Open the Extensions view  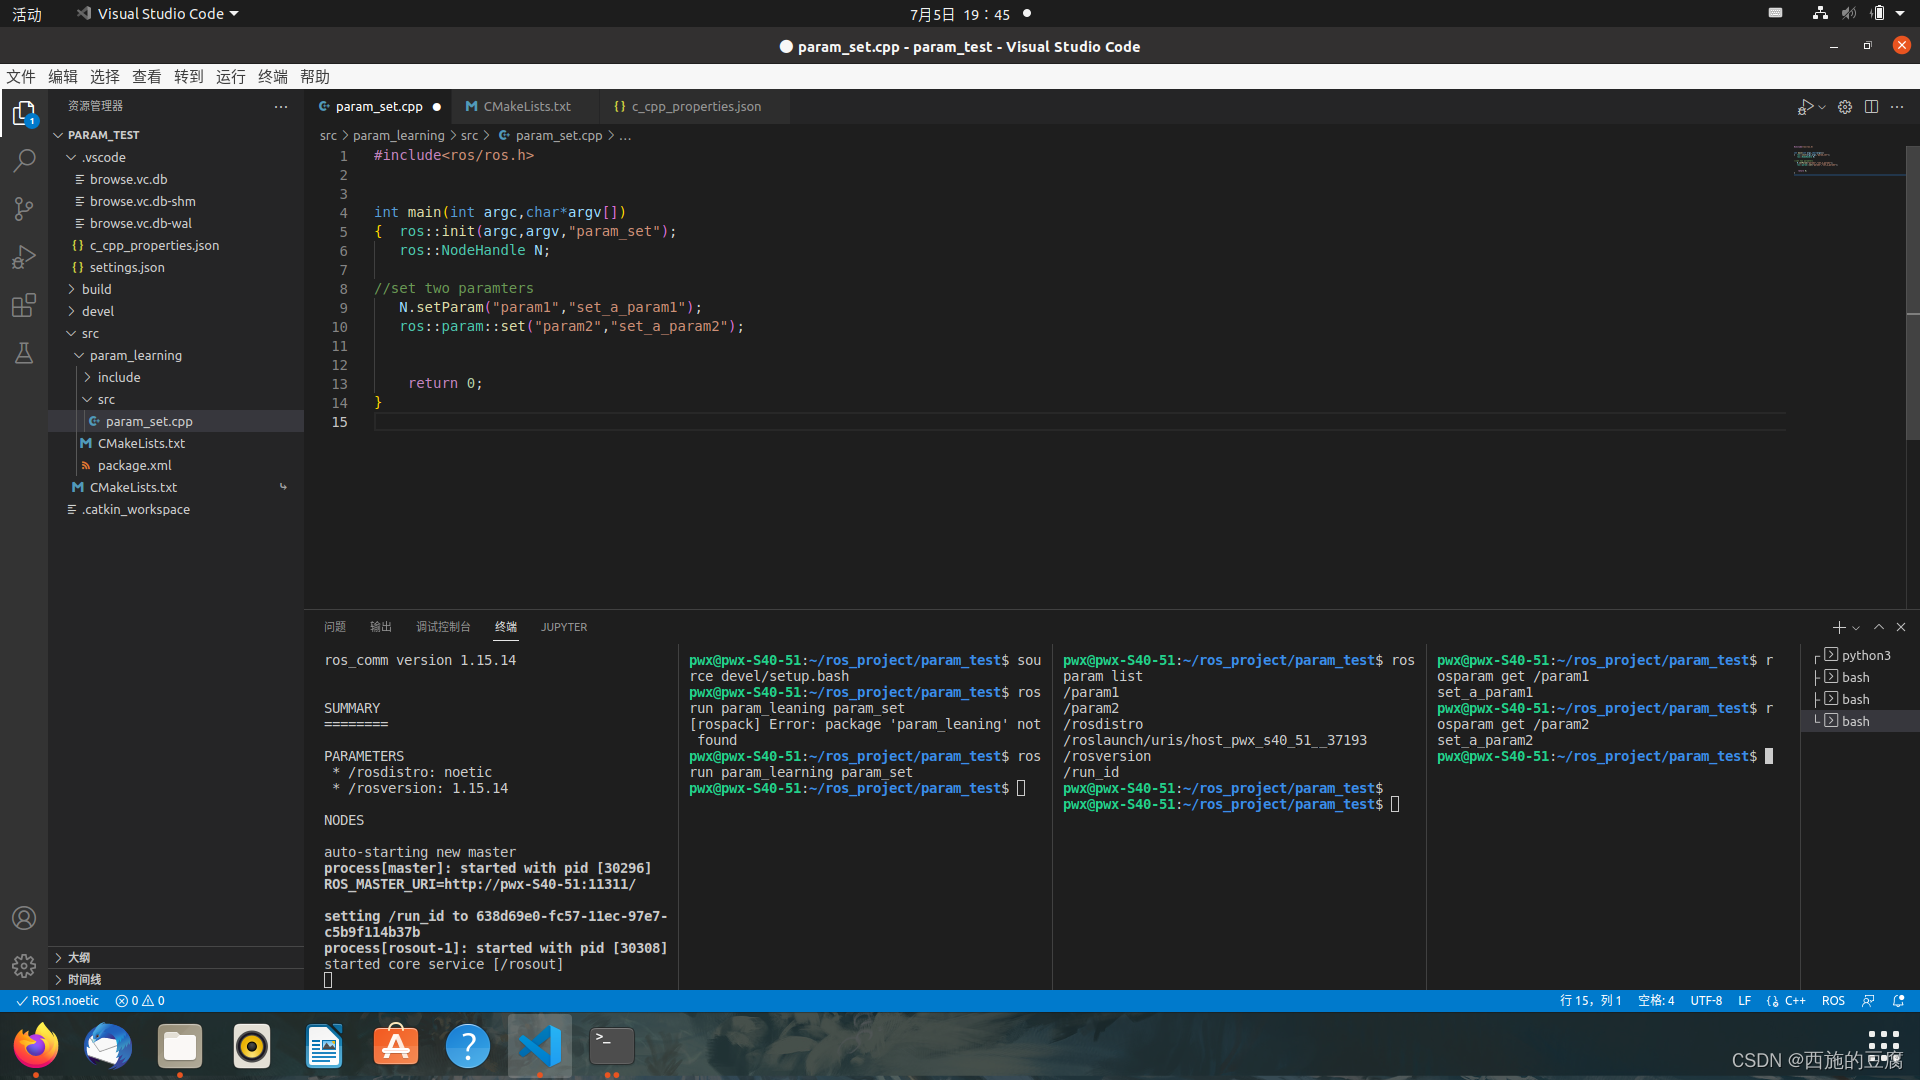coord(24,305)
